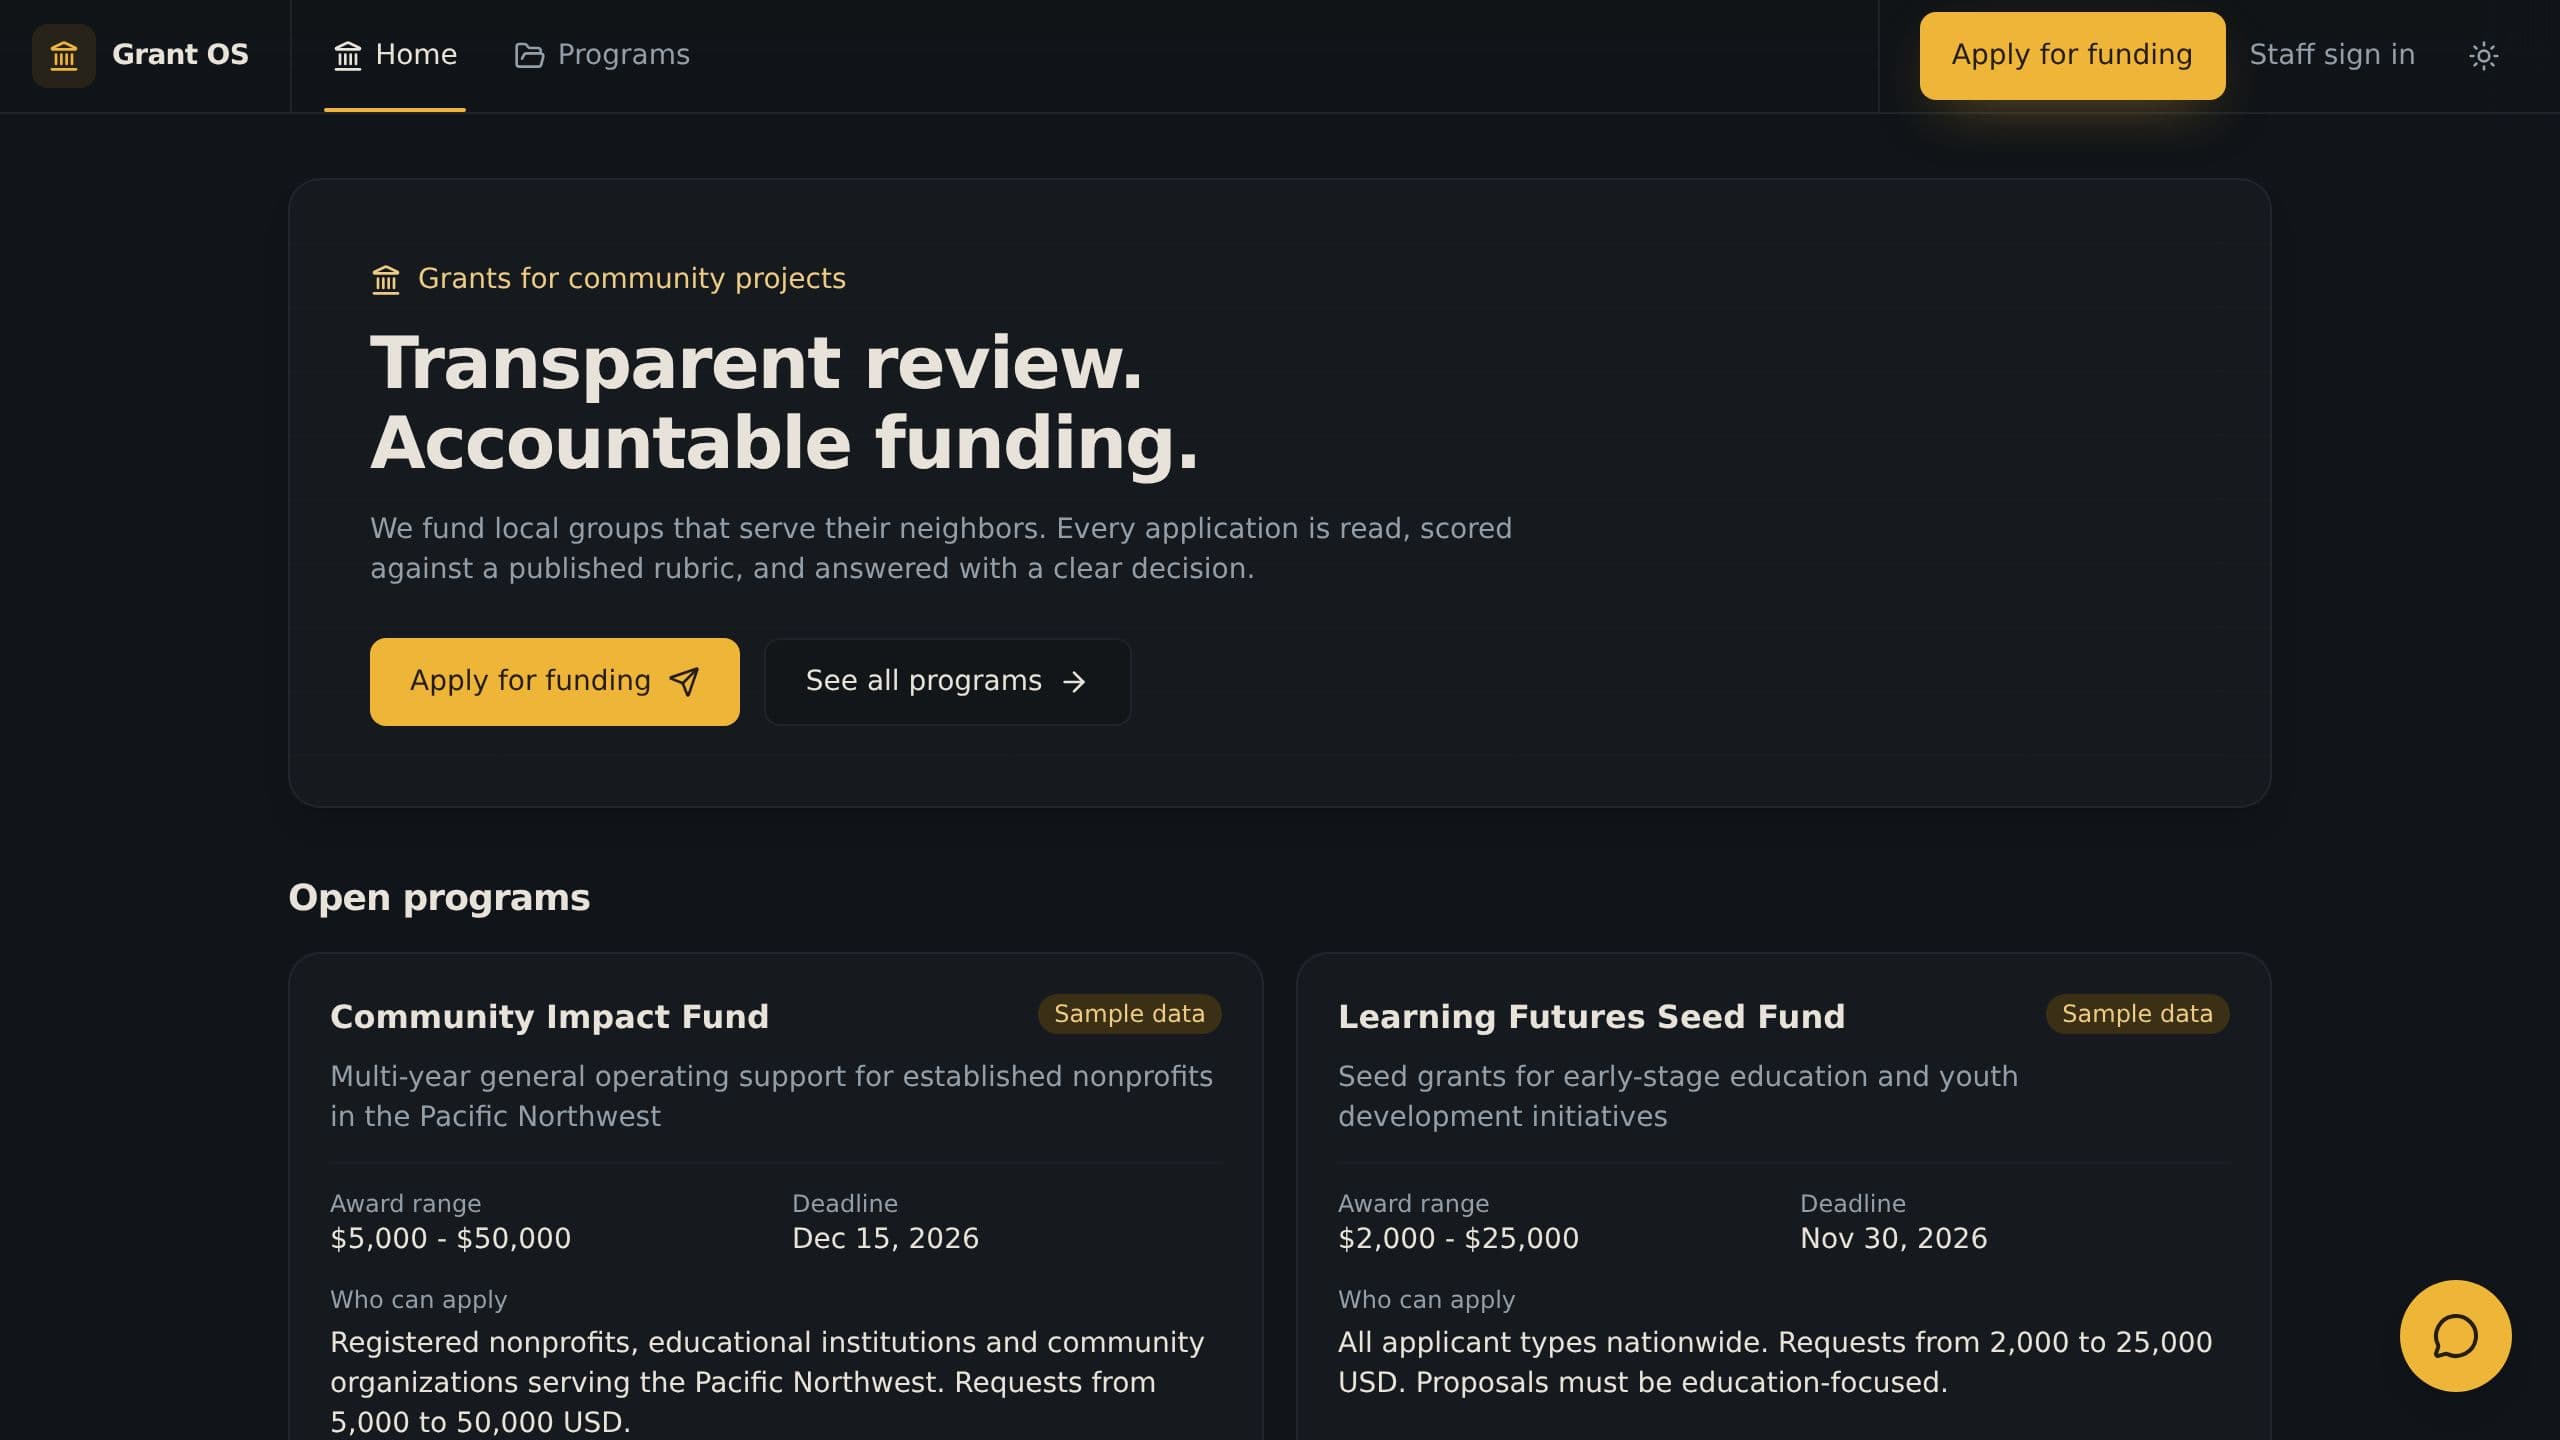
Task: Click the Open programs heading
Action: 439,898
